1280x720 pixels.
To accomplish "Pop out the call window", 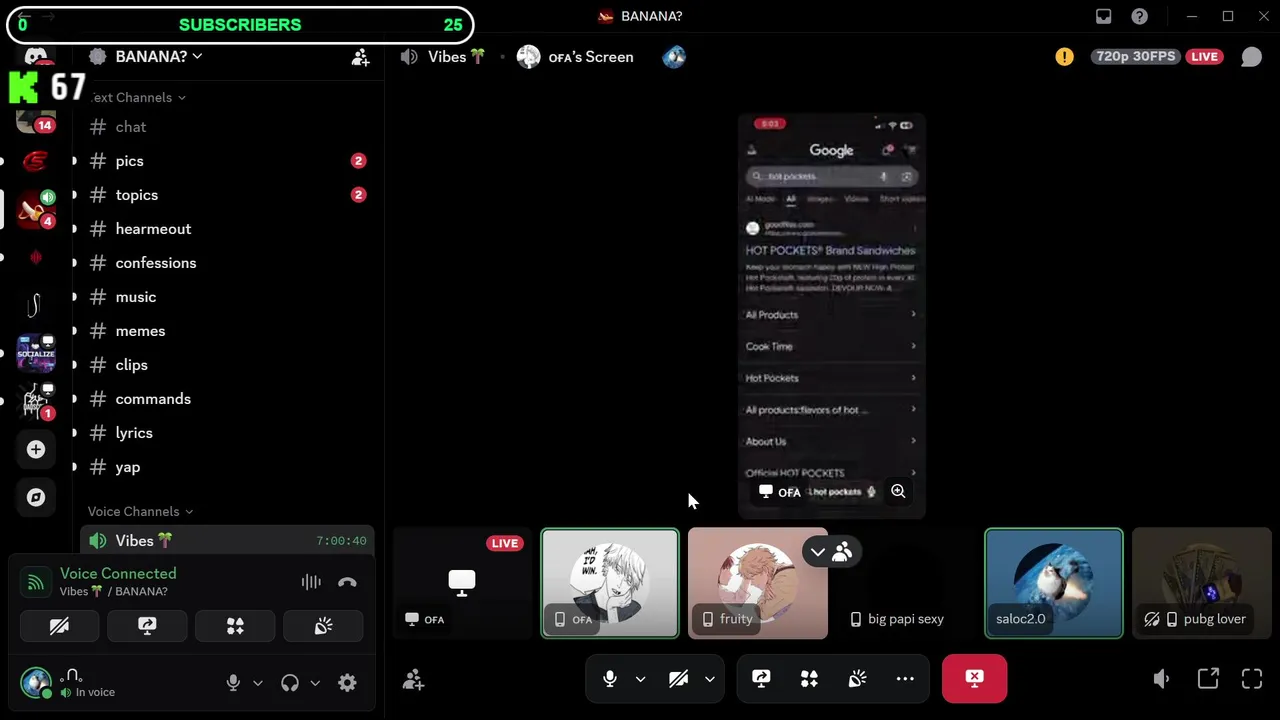I will [1208, 679].
